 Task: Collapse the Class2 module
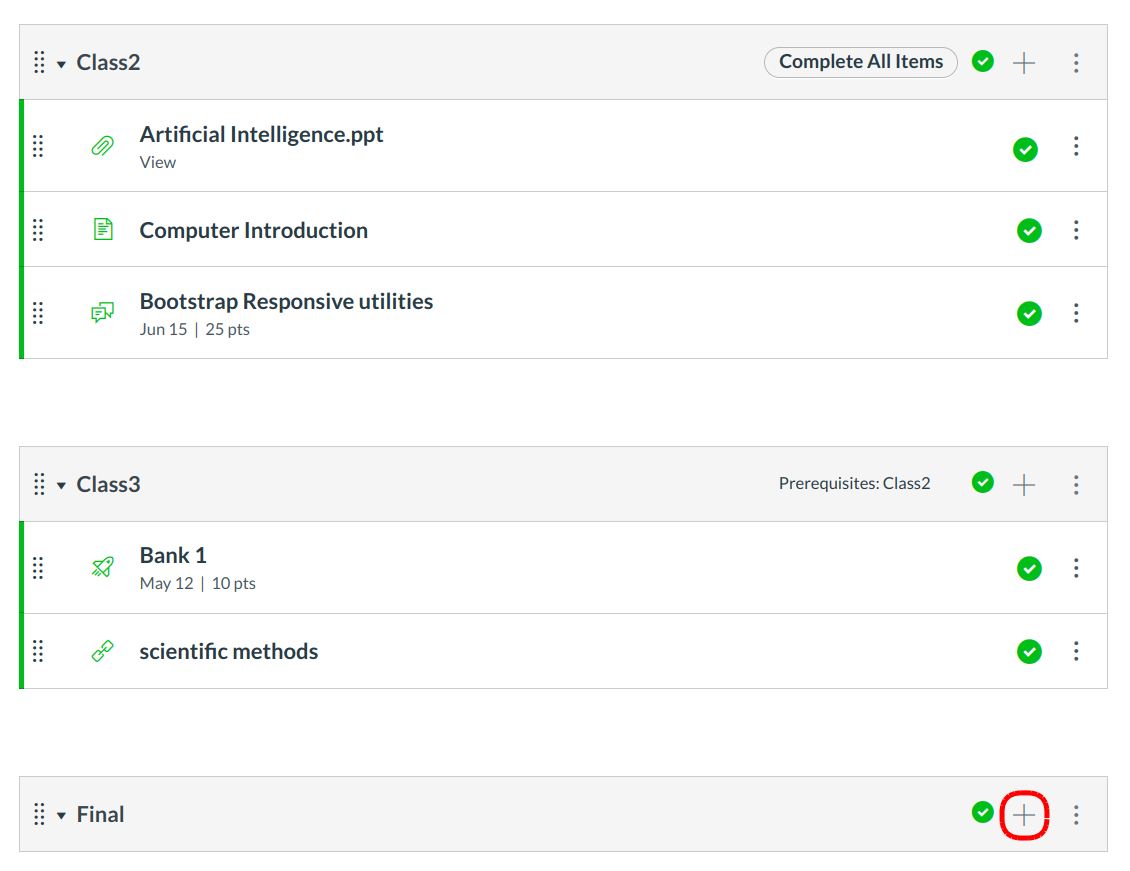click(x=61, y=64)
